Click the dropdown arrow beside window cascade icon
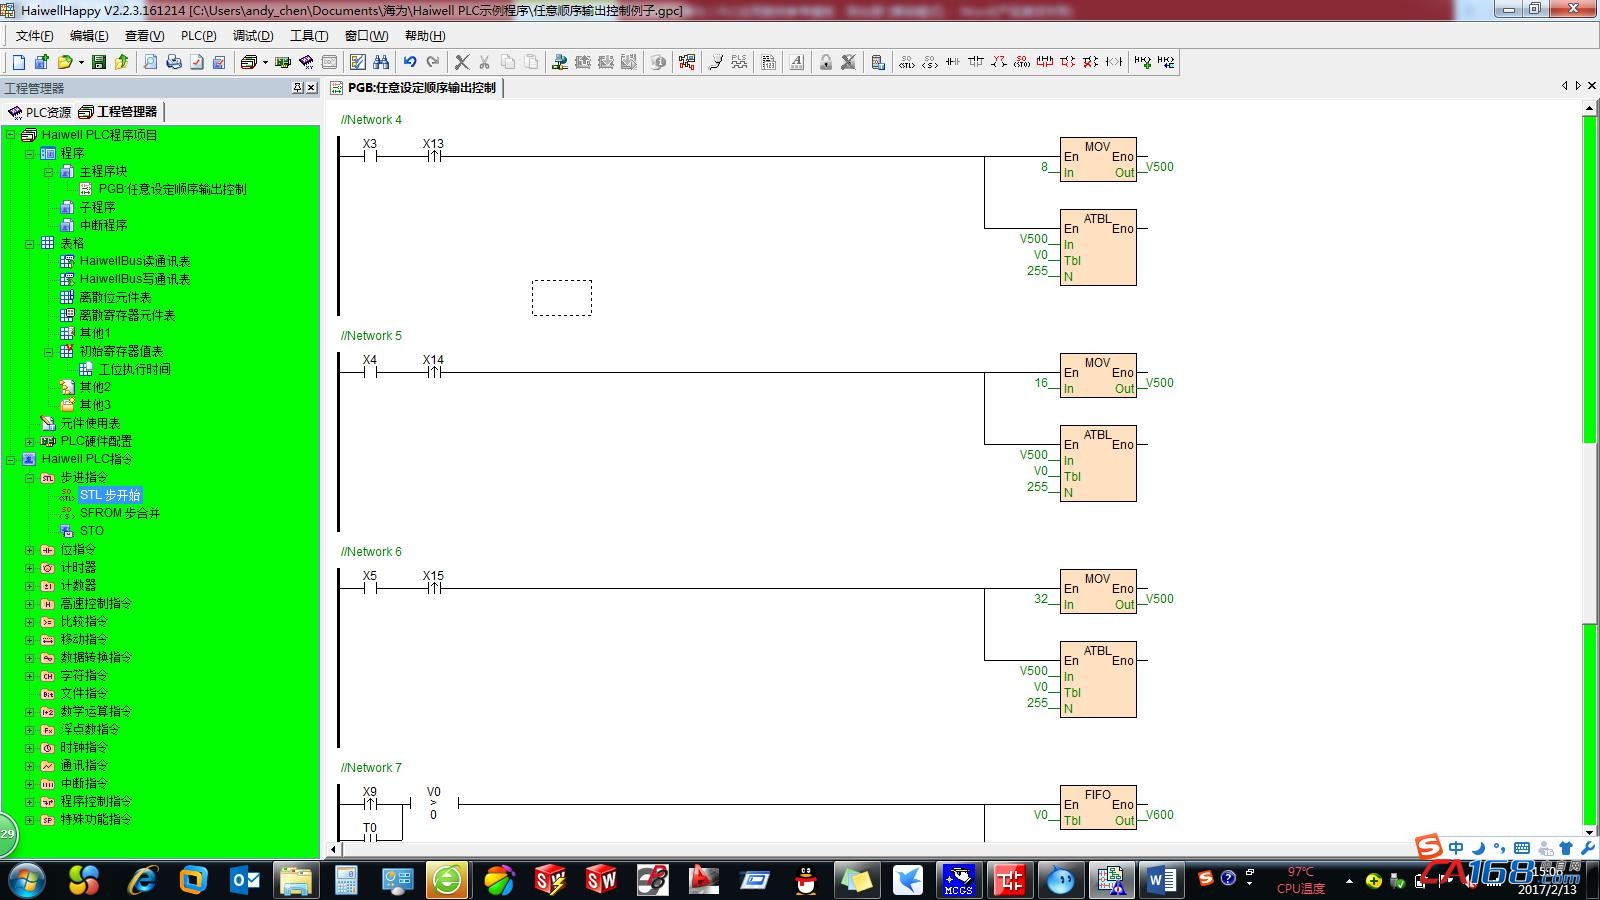Screen dimensions: 1600x900 pyautogui.click(x=265, y=62)
